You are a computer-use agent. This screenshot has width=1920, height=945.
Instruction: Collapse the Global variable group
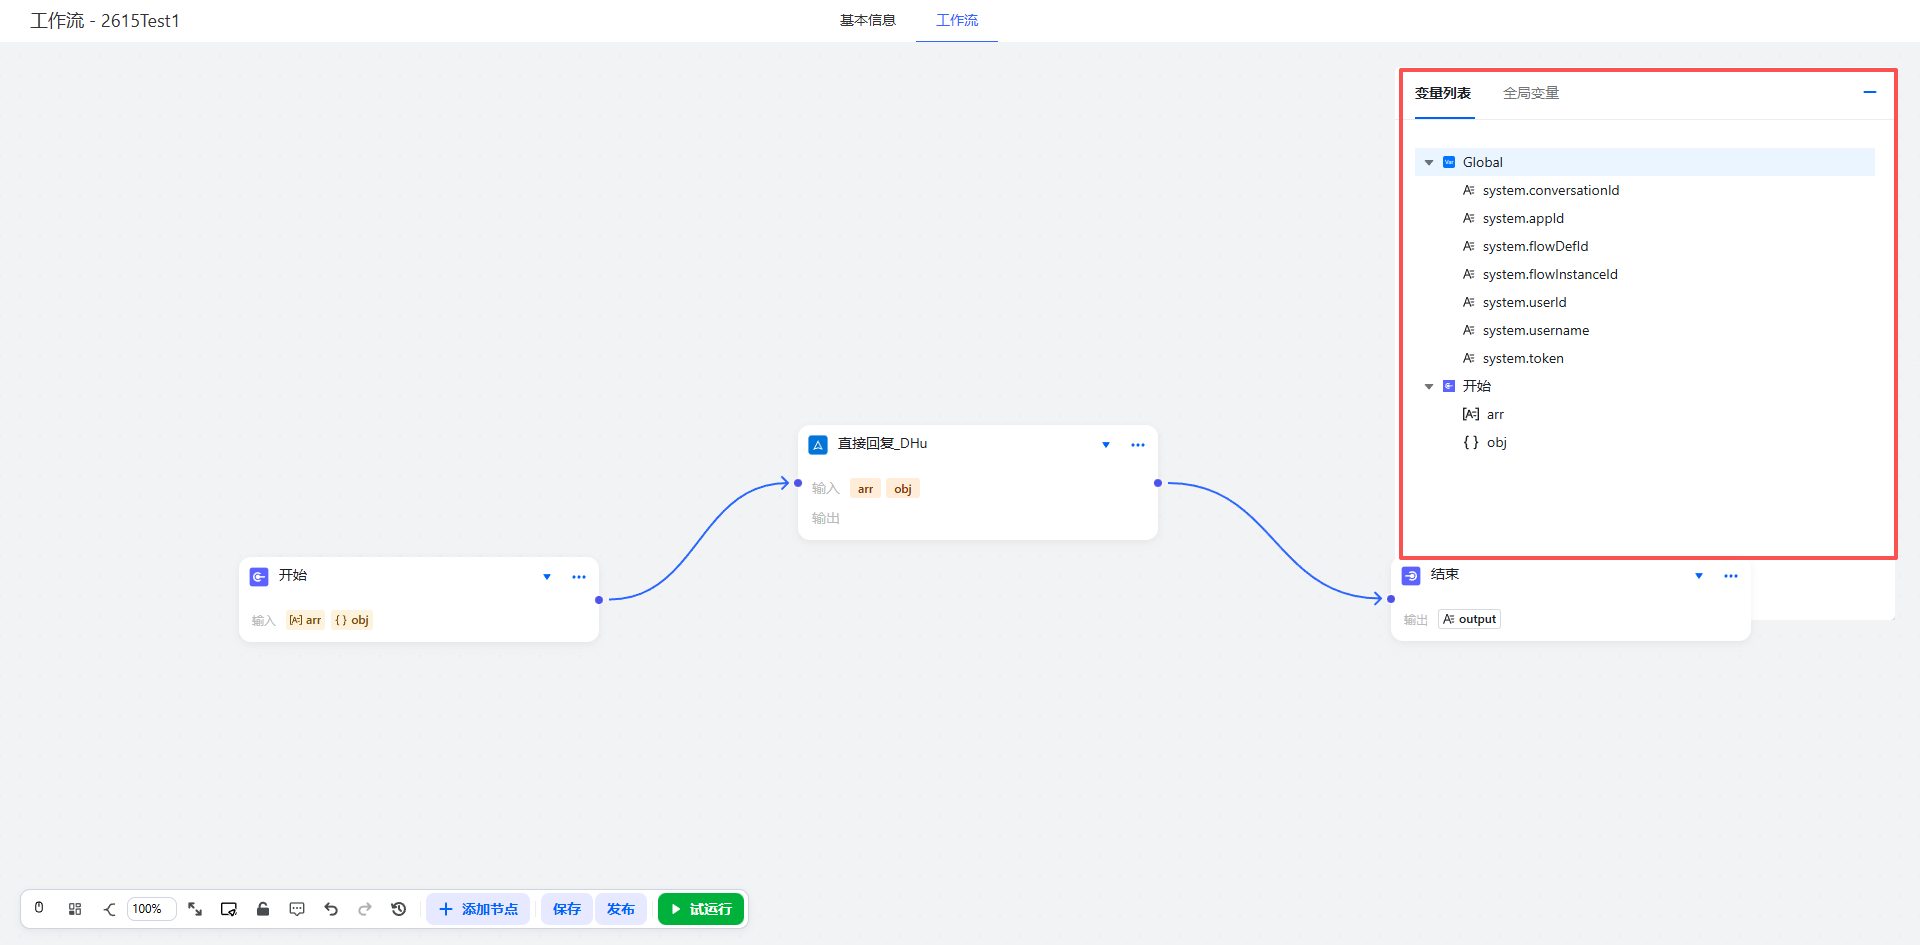1429,162
